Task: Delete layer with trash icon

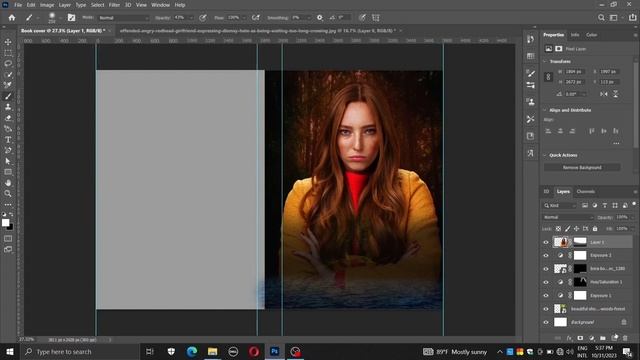Action: 625,338
